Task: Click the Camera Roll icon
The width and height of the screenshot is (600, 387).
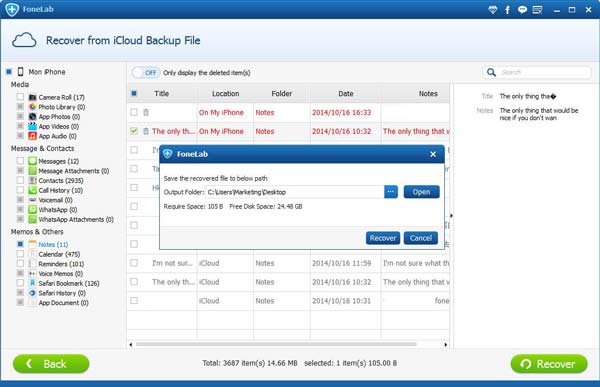Action: pyautogui.click(x=33, y=97)
